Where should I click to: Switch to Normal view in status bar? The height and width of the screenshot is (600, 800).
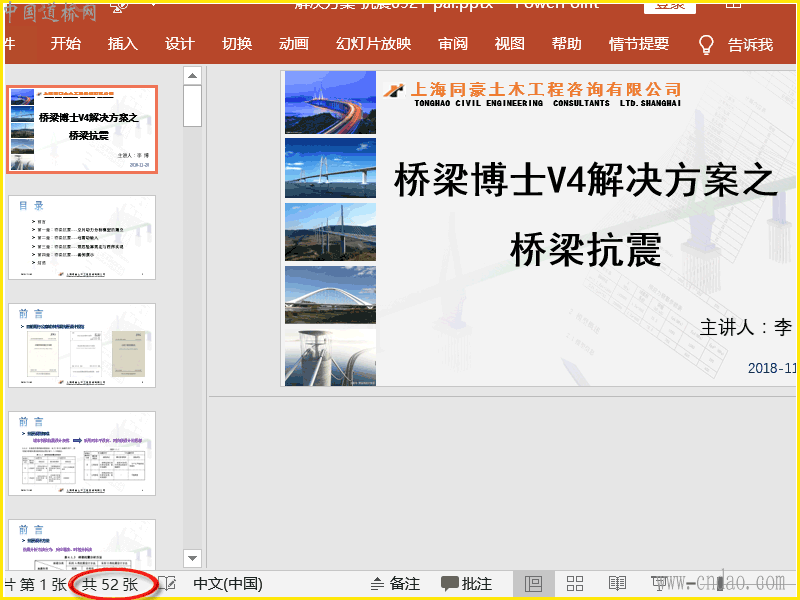pyautogui.click(x=533, y=584)
